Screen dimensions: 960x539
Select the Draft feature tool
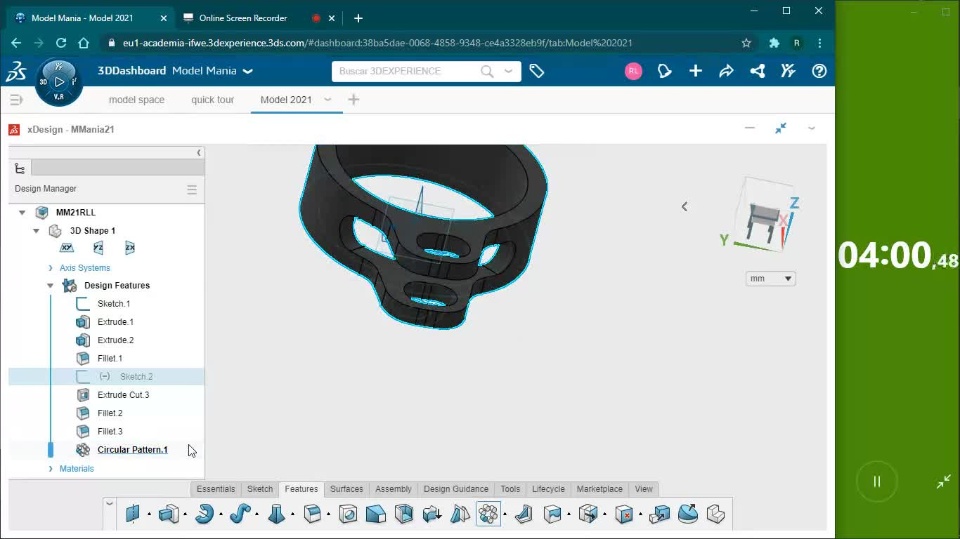coord(376,514)
